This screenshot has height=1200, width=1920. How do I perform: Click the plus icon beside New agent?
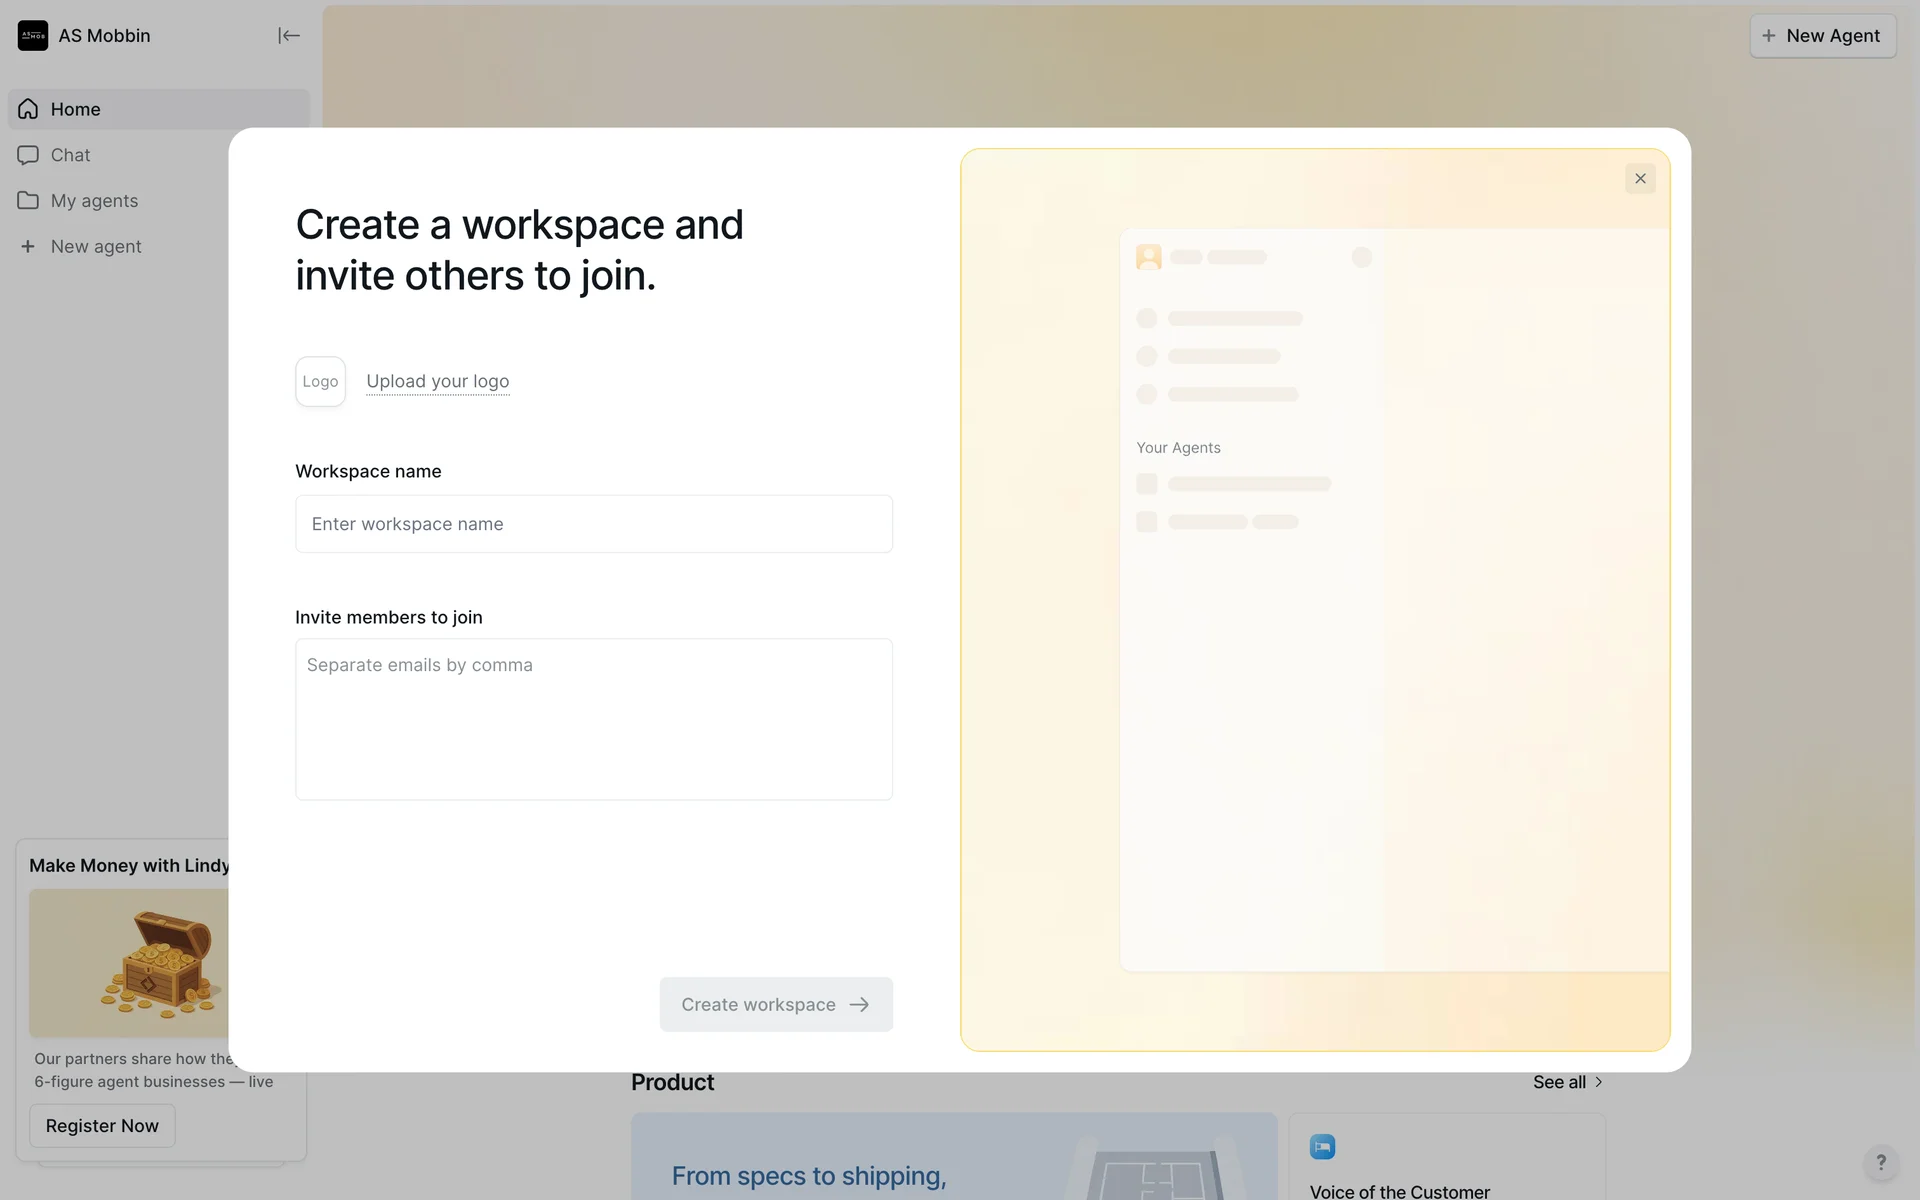point(28,247)
